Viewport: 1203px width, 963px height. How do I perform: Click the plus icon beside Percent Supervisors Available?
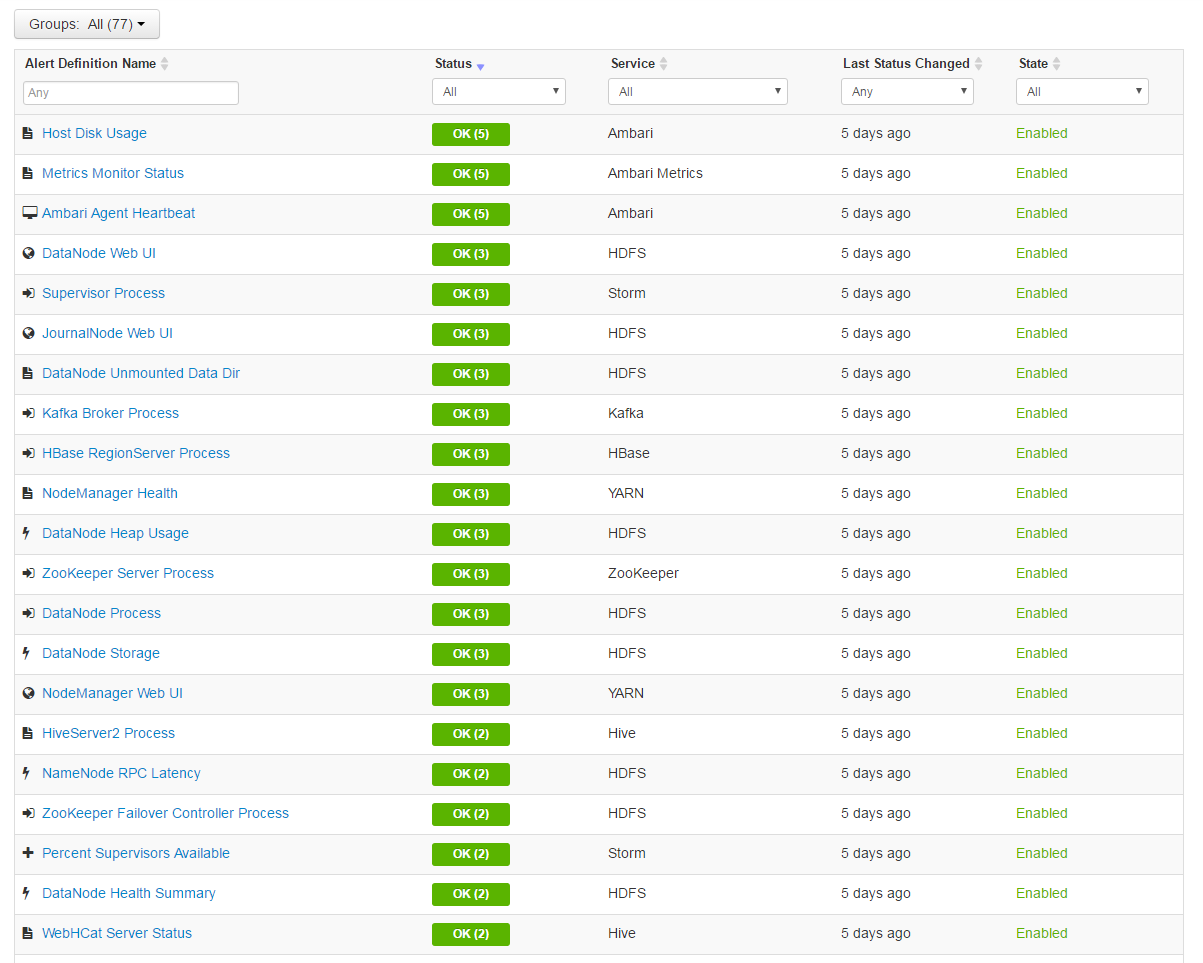[x=28, y=853]
